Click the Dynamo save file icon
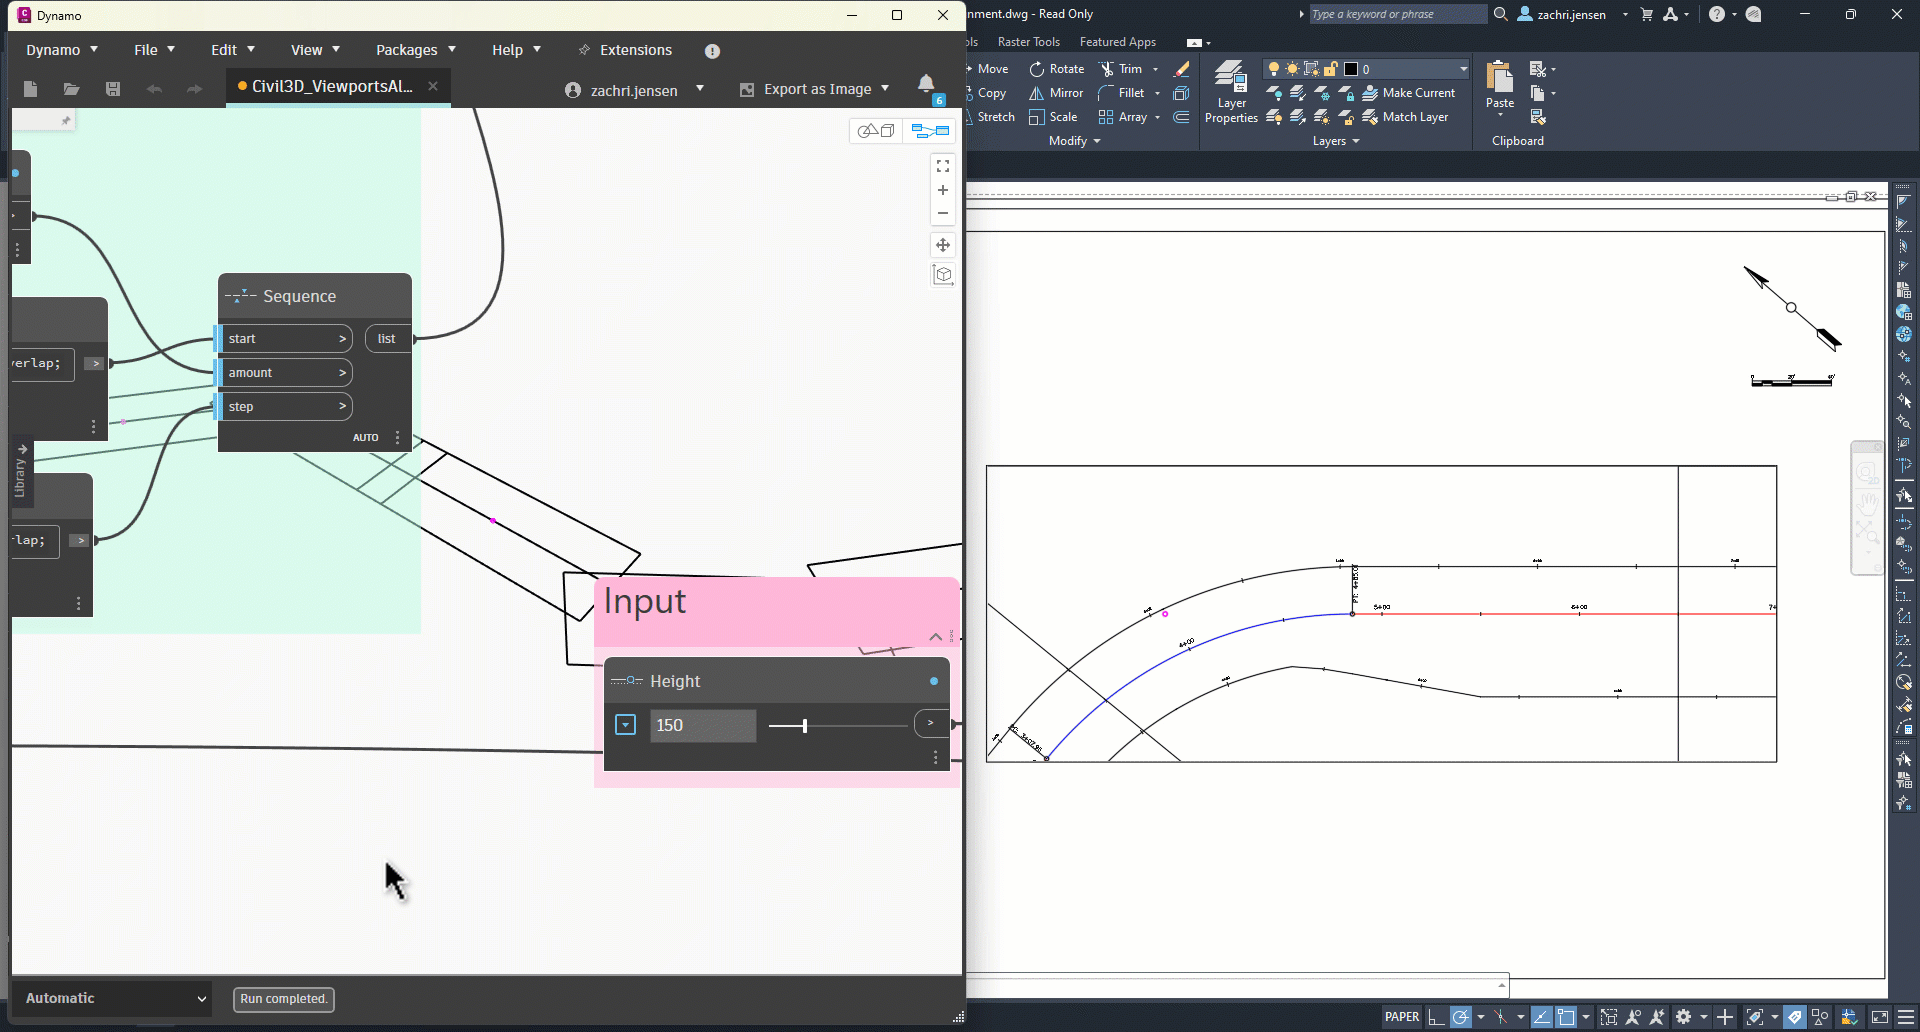Image resolution: width=1920 pixels, height=1032 pixels. tap(113, 89)
